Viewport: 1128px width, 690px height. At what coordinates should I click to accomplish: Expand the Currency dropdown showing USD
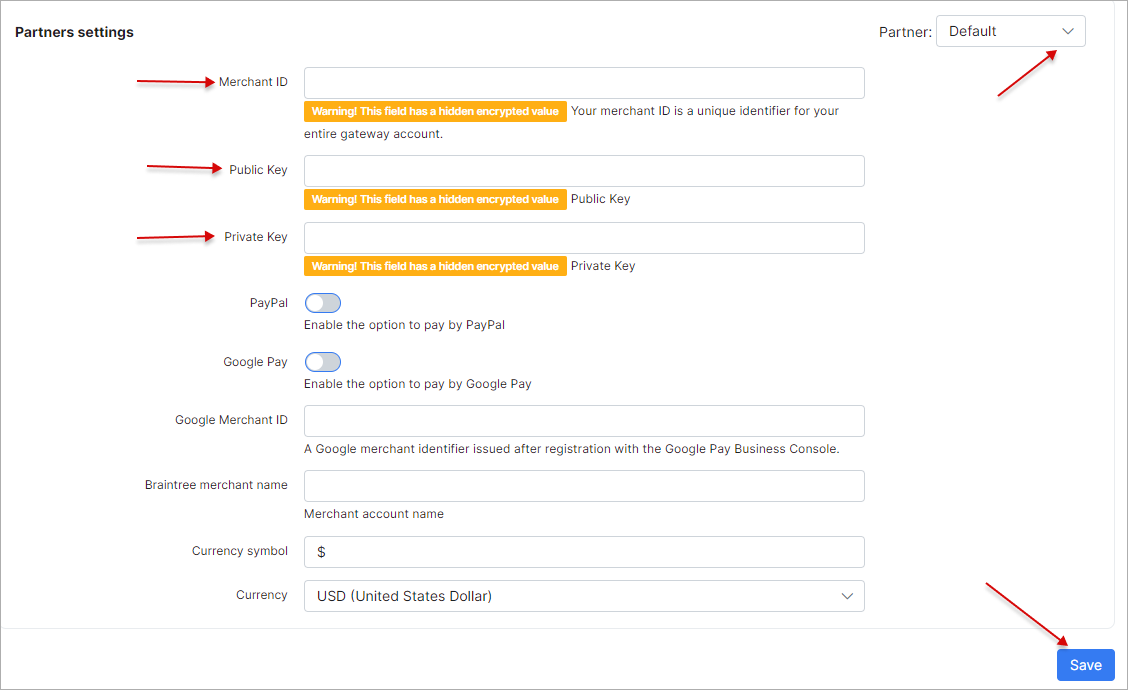[583, 596]
